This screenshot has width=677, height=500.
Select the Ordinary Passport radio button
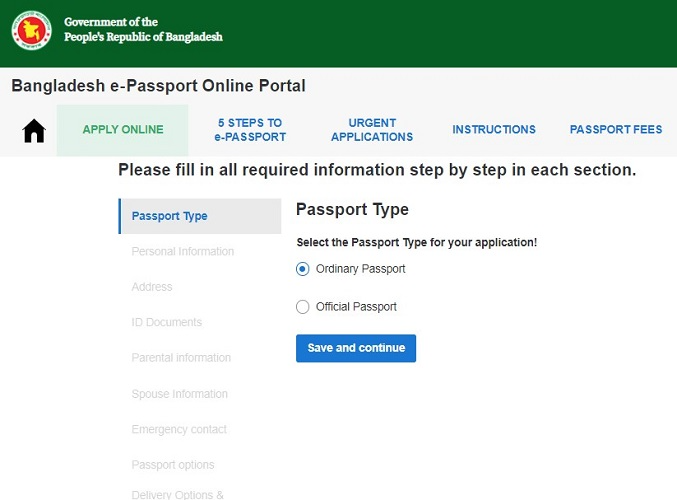pos(303,269)
